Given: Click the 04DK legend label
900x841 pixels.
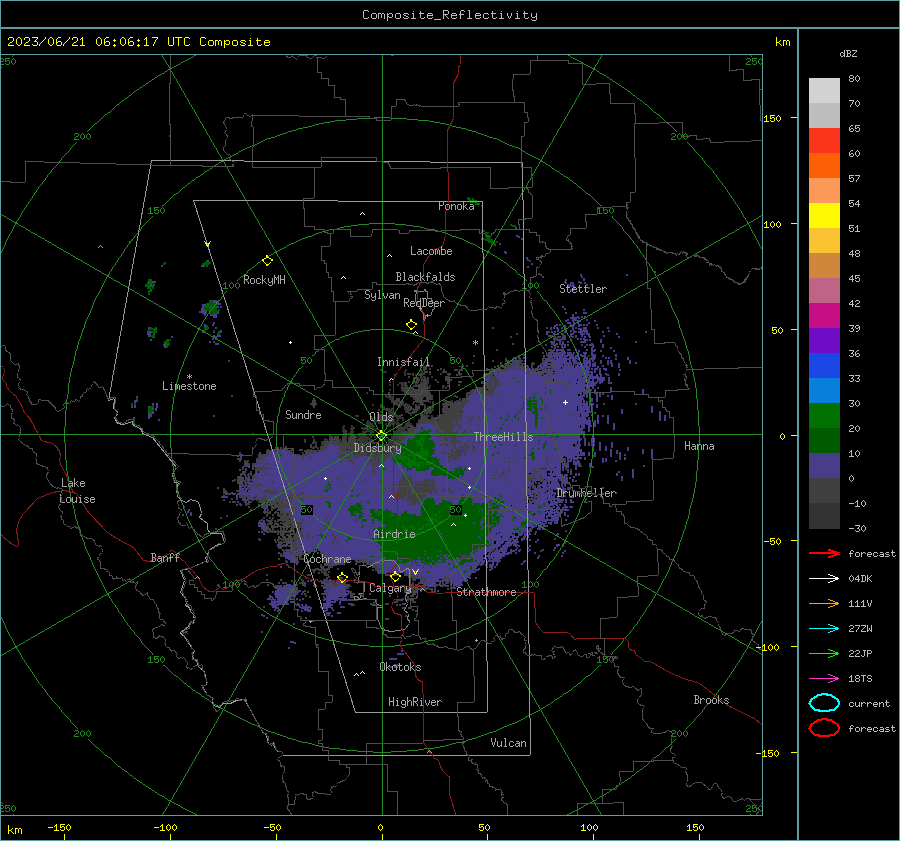Looking at the screenshot, I should [860, 579].
